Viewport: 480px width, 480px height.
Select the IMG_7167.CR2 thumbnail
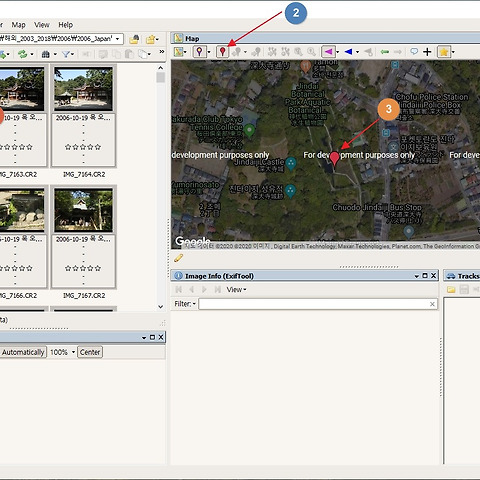pyautogui.click(x=83, y=210)
